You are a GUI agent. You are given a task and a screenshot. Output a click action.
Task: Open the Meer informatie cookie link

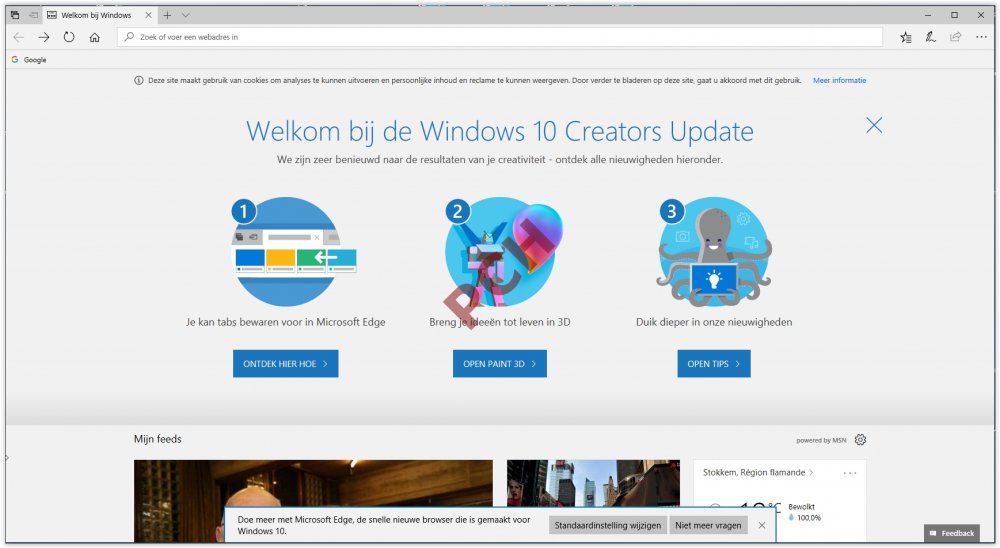click(x=839, y=80)
